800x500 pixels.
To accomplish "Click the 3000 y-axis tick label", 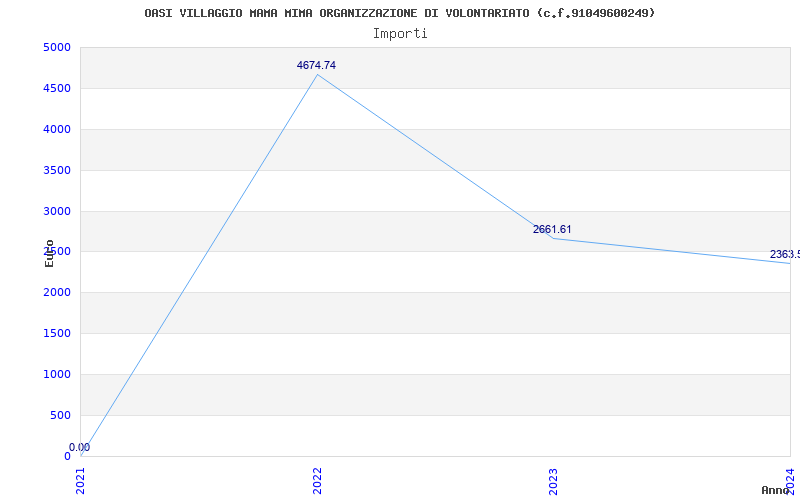I will click(x=57, y=211).
